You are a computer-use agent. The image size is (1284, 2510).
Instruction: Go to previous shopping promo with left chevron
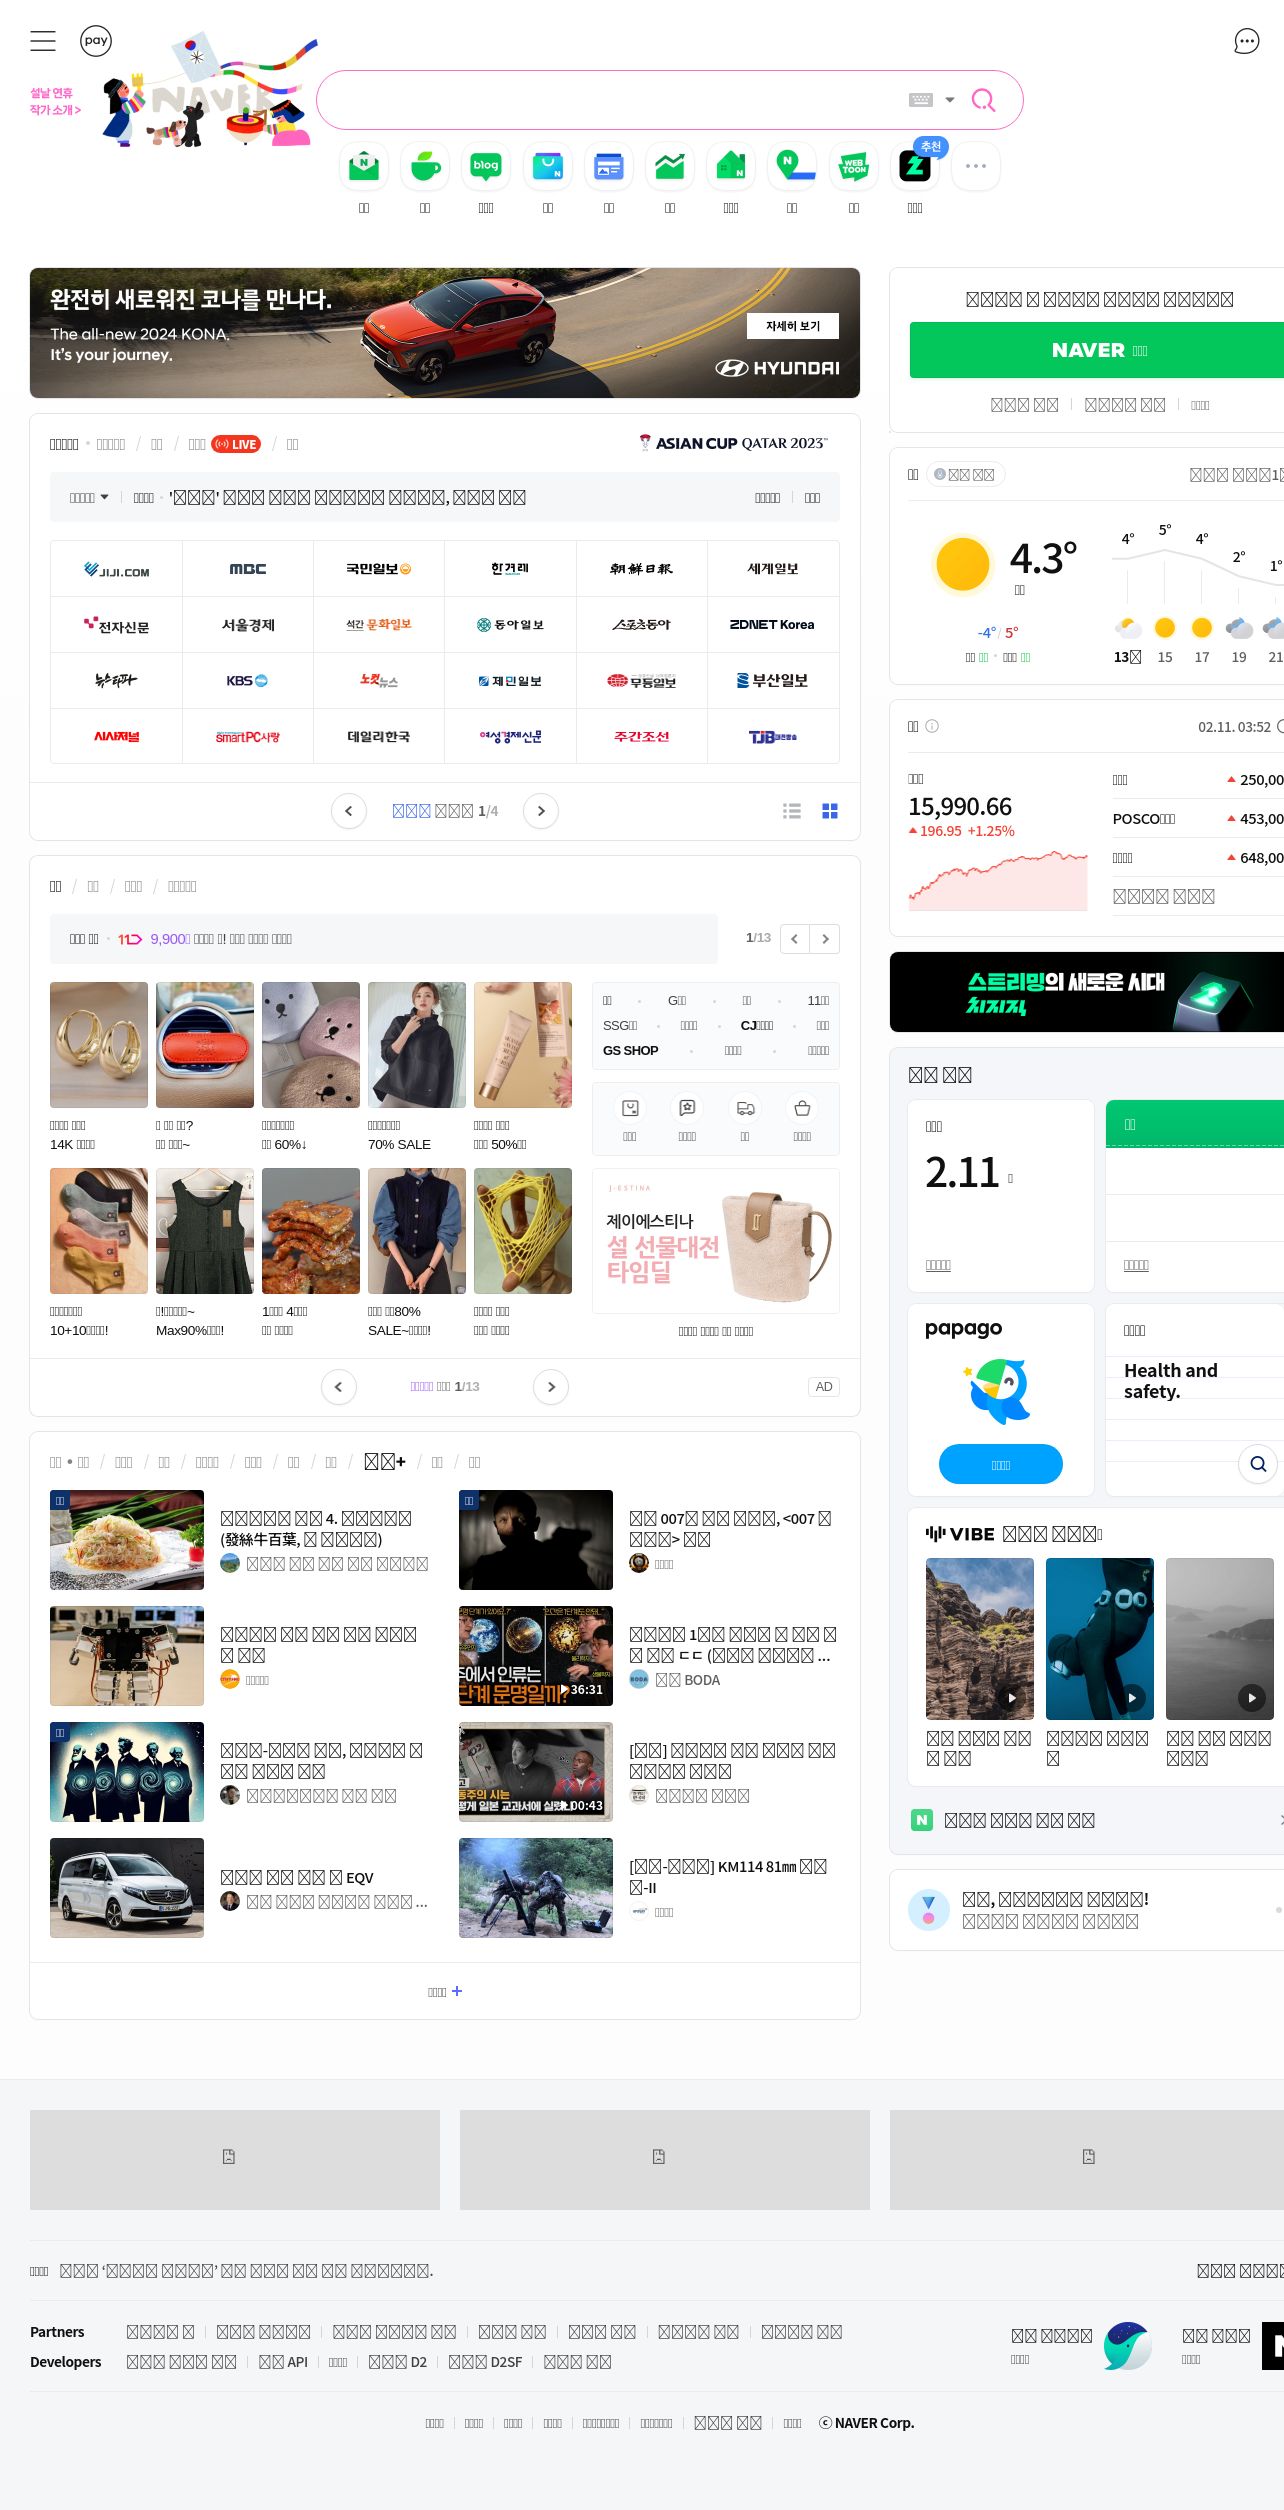794,939
